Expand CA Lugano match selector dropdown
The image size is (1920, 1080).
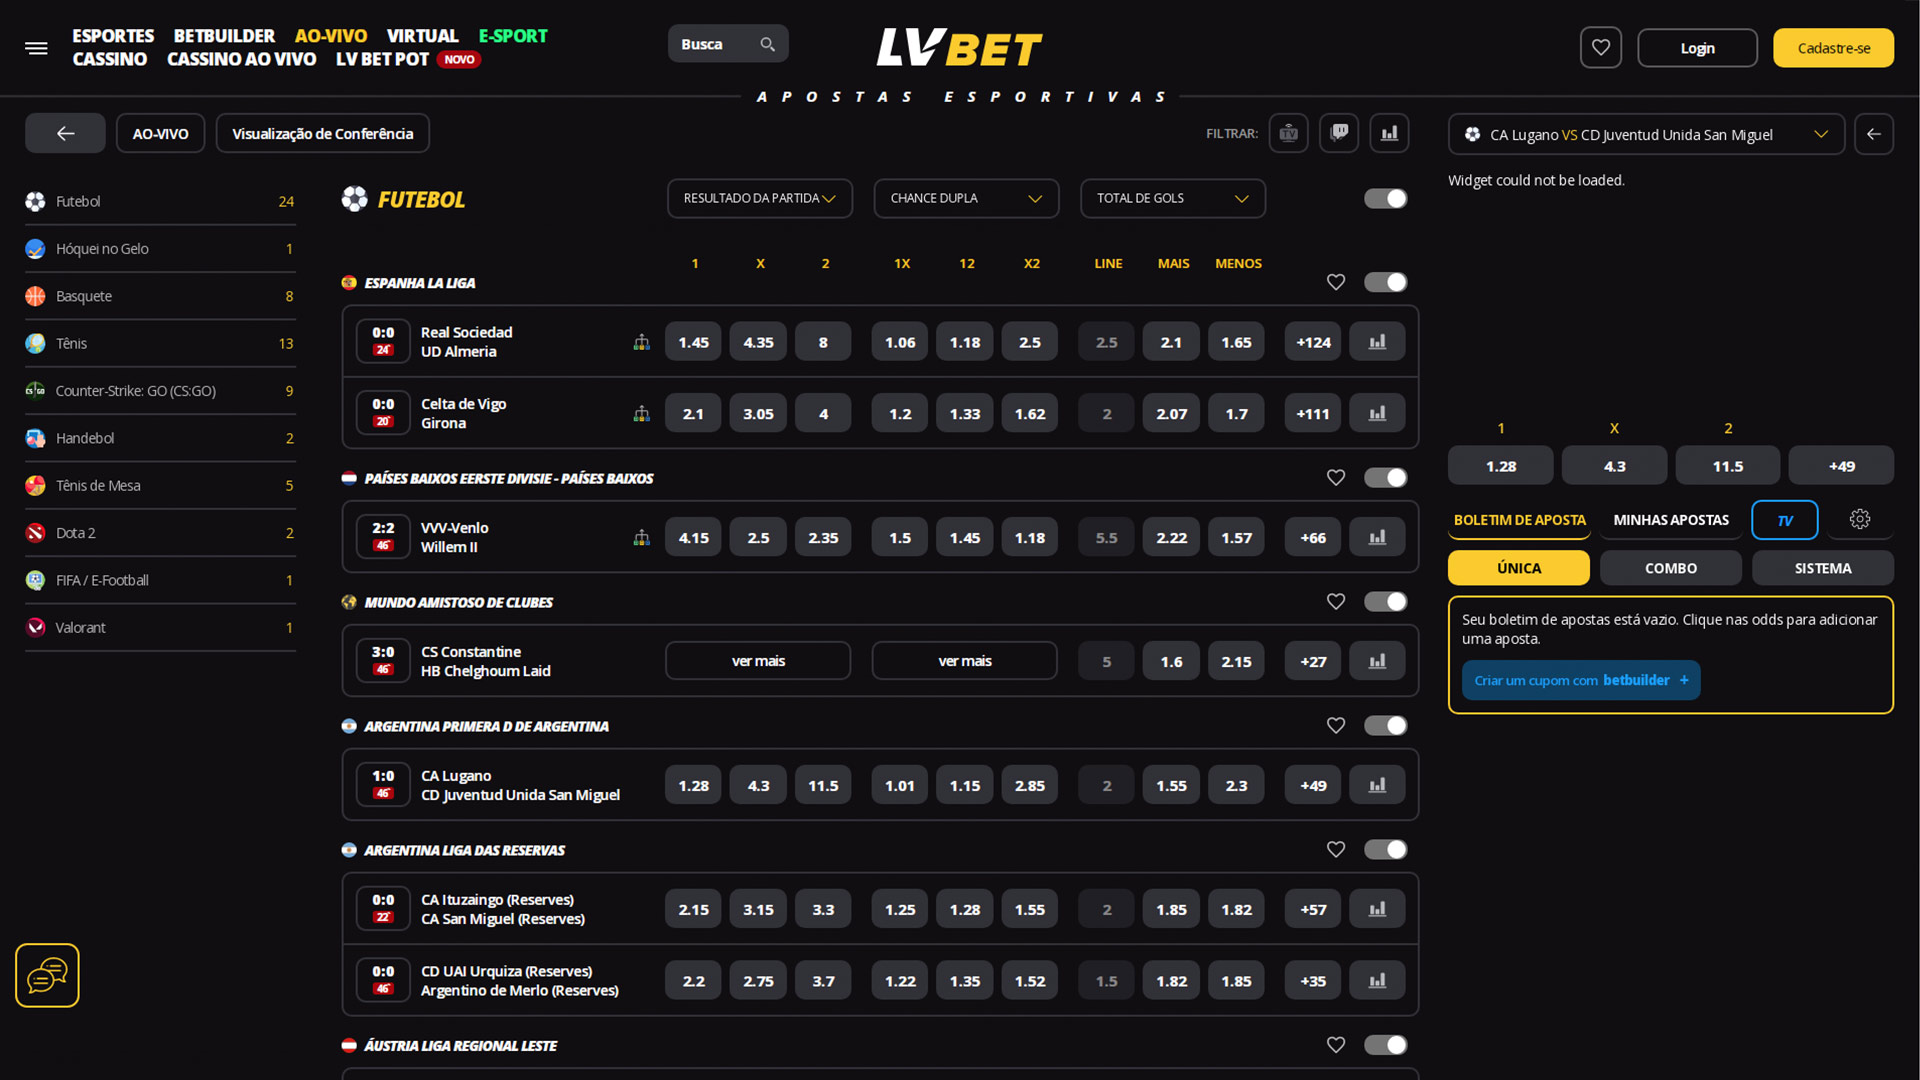click(1646, 134)
